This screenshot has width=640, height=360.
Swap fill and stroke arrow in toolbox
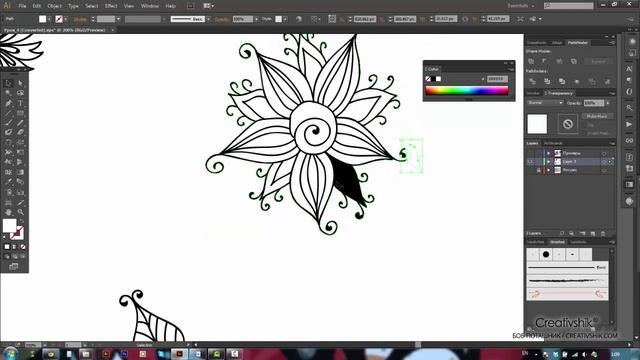[22, 222]
